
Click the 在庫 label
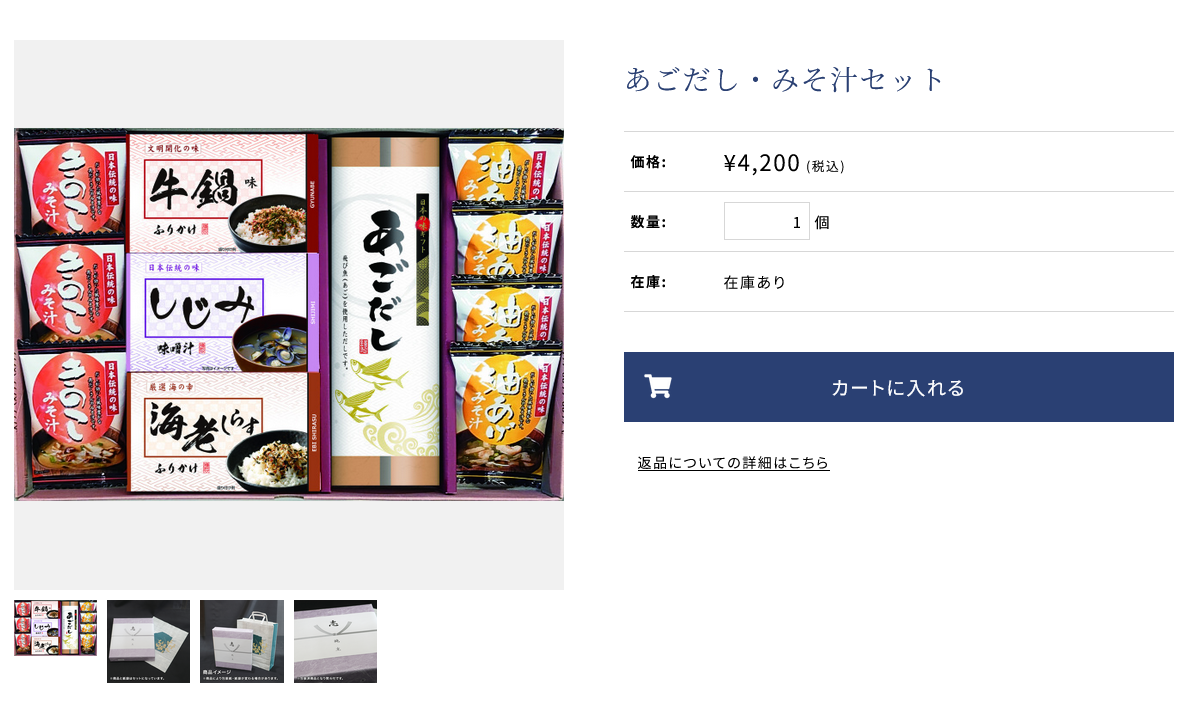[648, 283]
